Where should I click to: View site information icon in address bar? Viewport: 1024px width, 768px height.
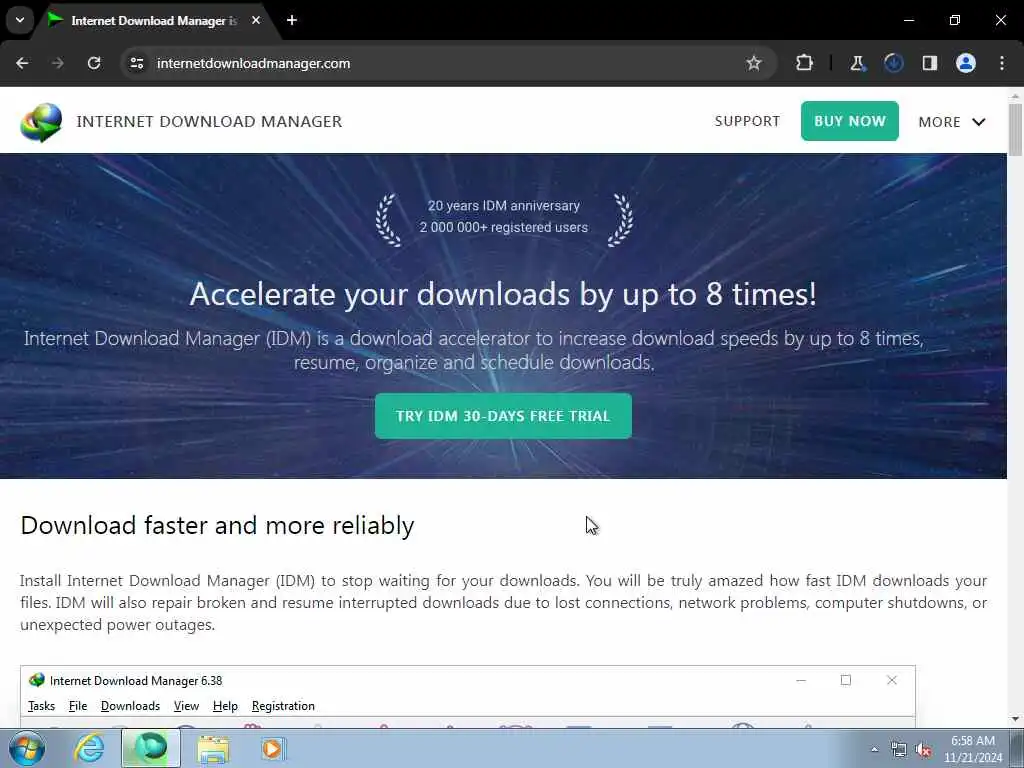136,63
